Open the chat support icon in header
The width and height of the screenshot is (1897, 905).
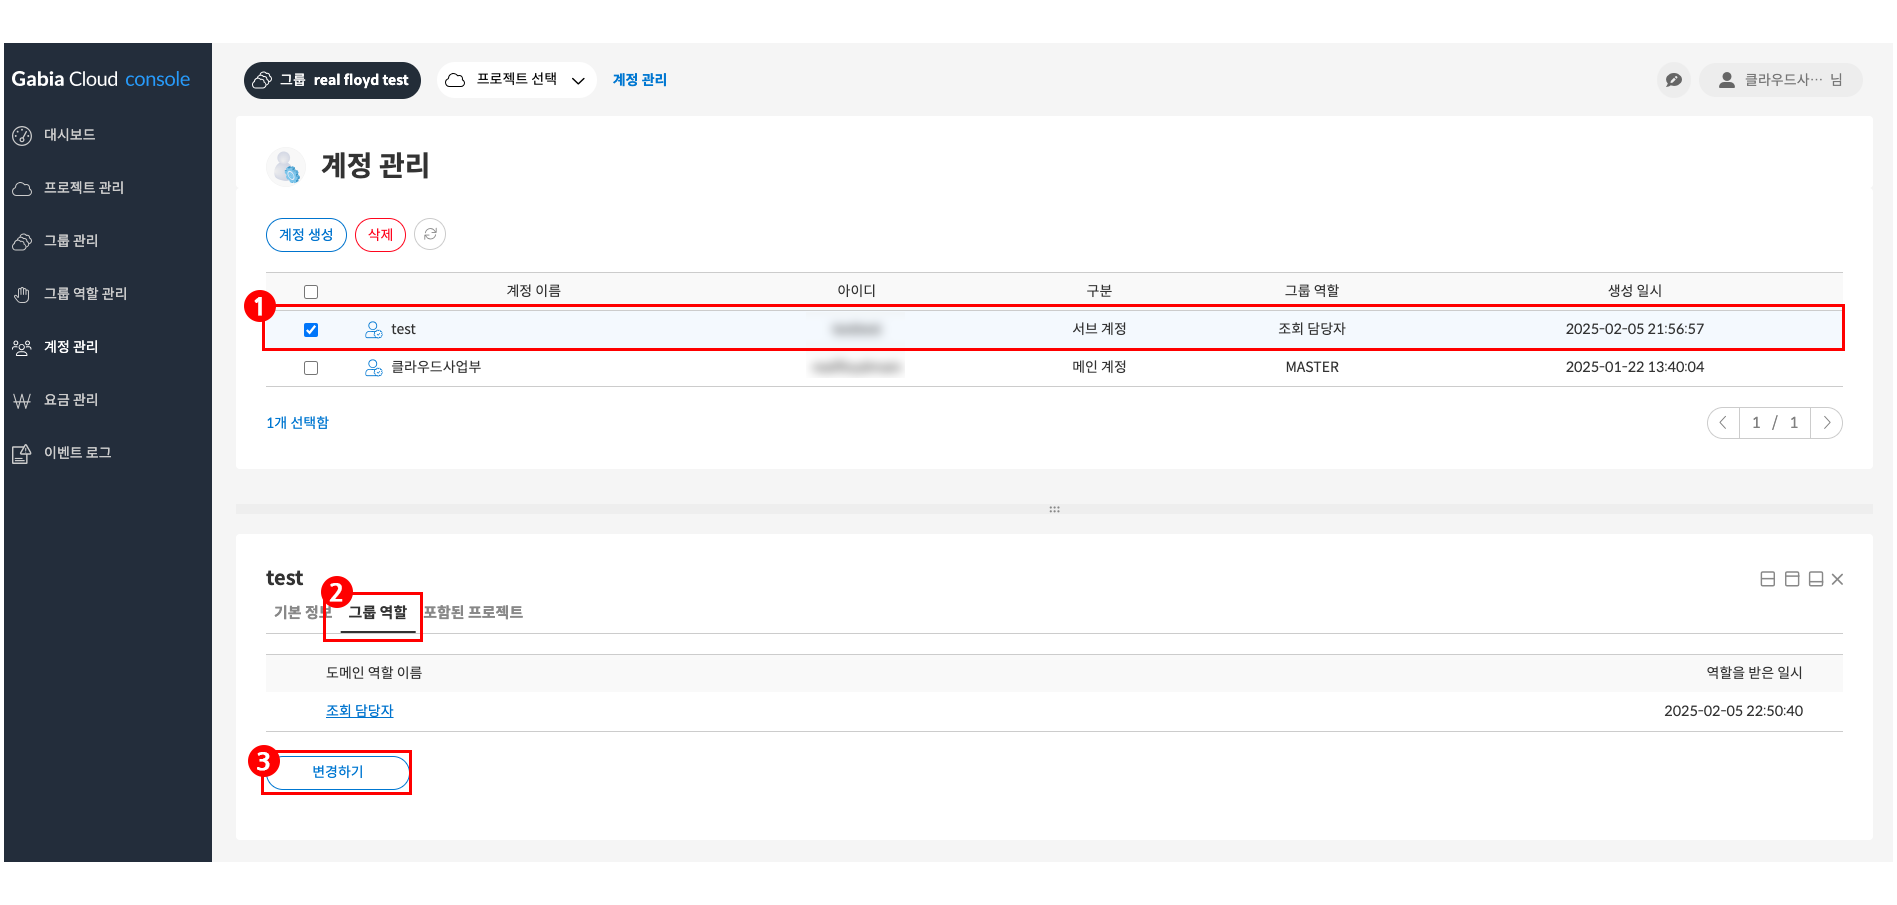coord(1673,80)
